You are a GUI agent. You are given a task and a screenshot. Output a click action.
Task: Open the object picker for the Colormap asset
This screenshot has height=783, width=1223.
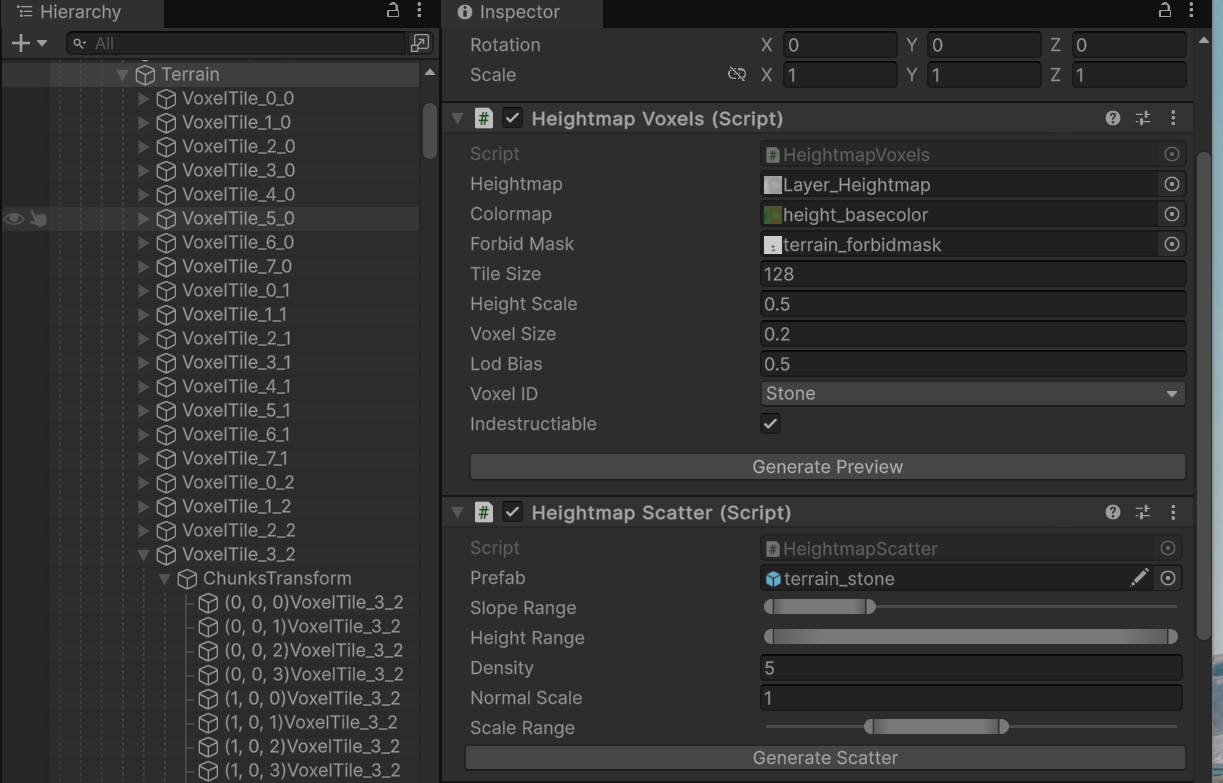coord(1170,214)
